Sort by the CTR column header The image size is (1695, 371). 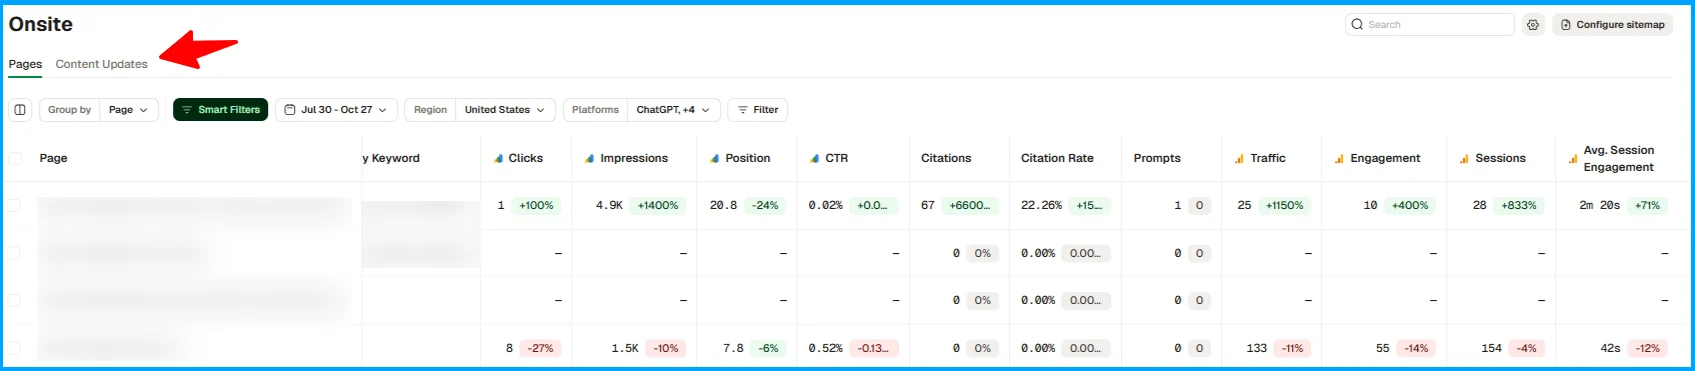click(836, 158)
